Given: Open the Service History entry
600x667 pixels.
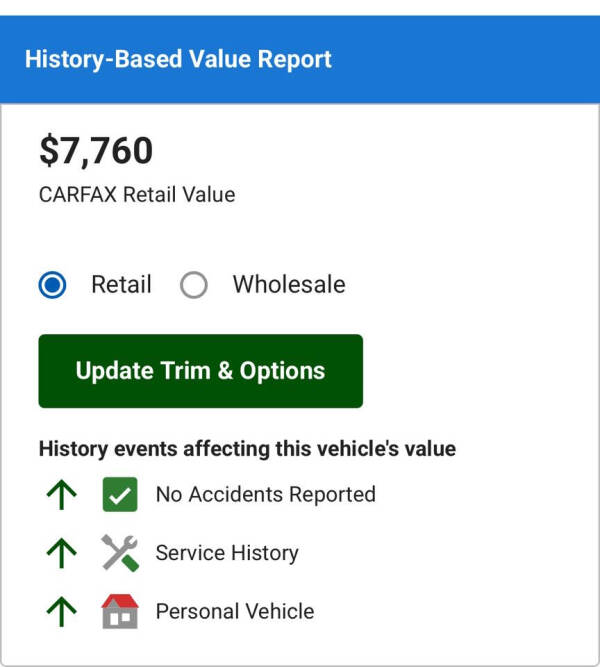Looking at the screenshot, I should click(x=227, y=553).
